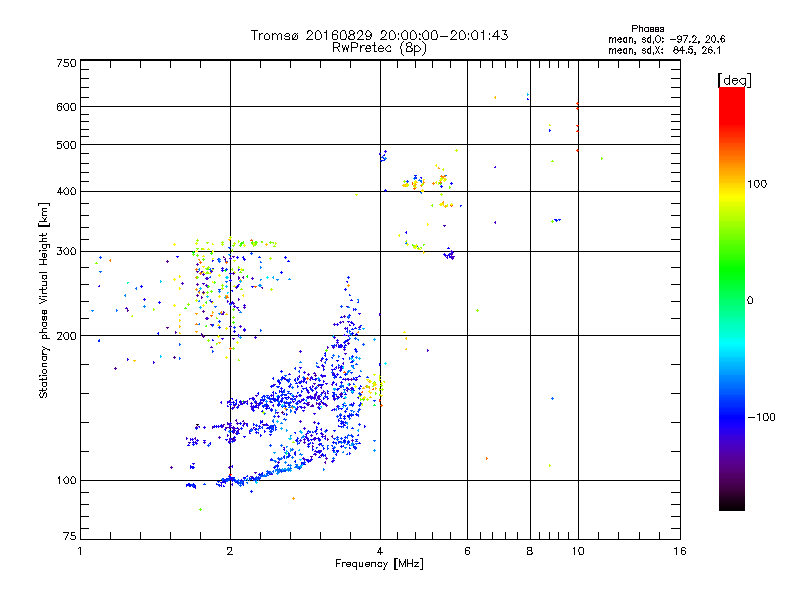Click the 'Phases' header label
The image size is (800, 600).
[x=647, y=29]
